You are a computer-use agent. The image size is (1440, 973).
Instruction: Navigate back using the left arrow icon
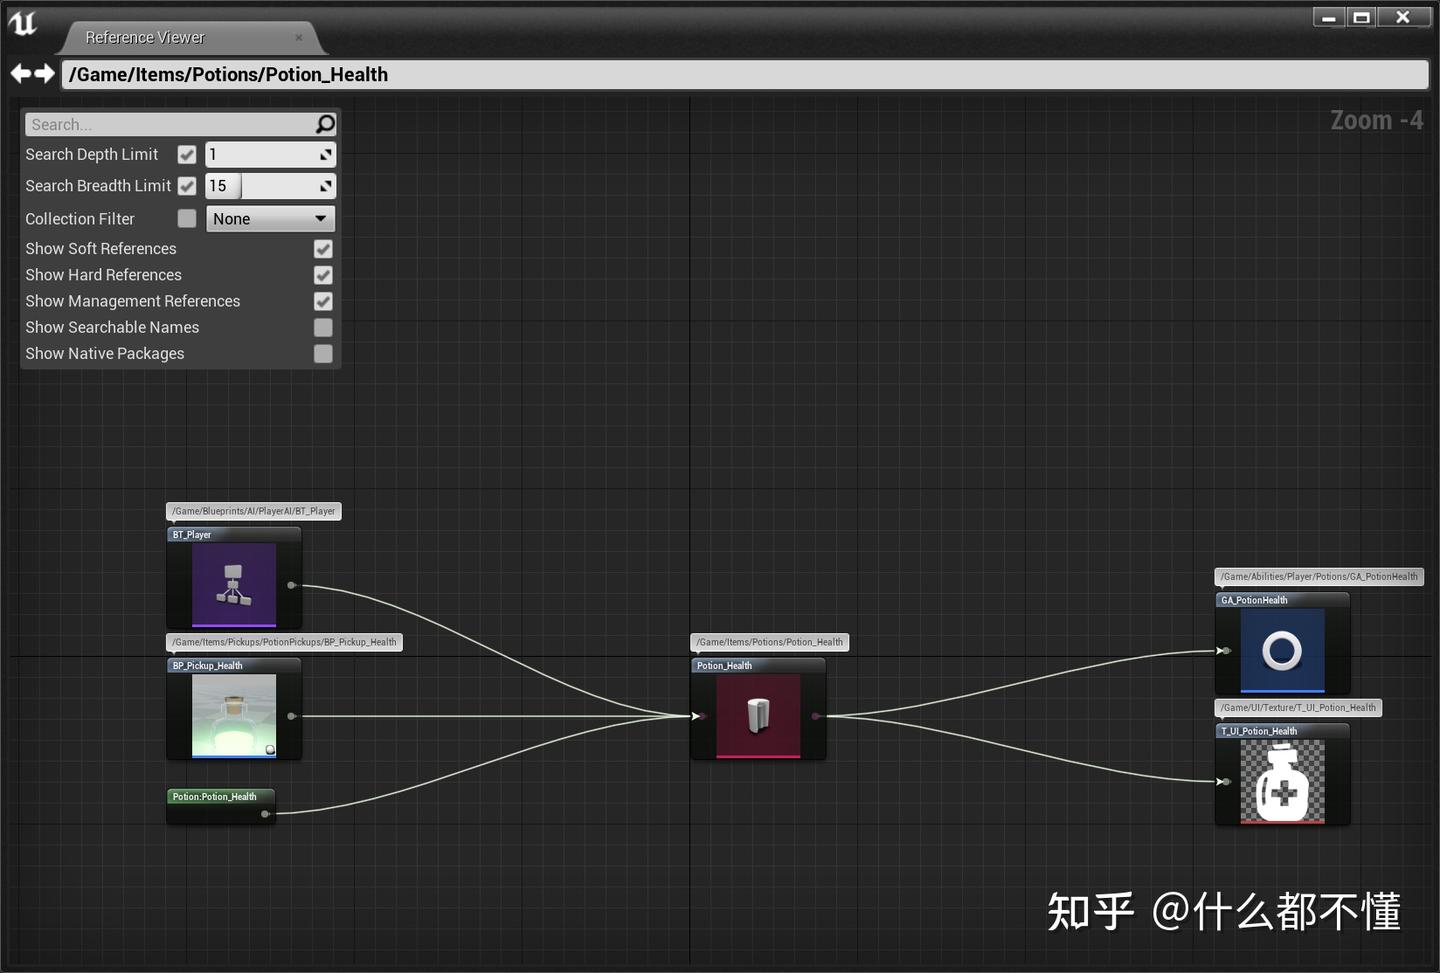[x=18, y=73]
